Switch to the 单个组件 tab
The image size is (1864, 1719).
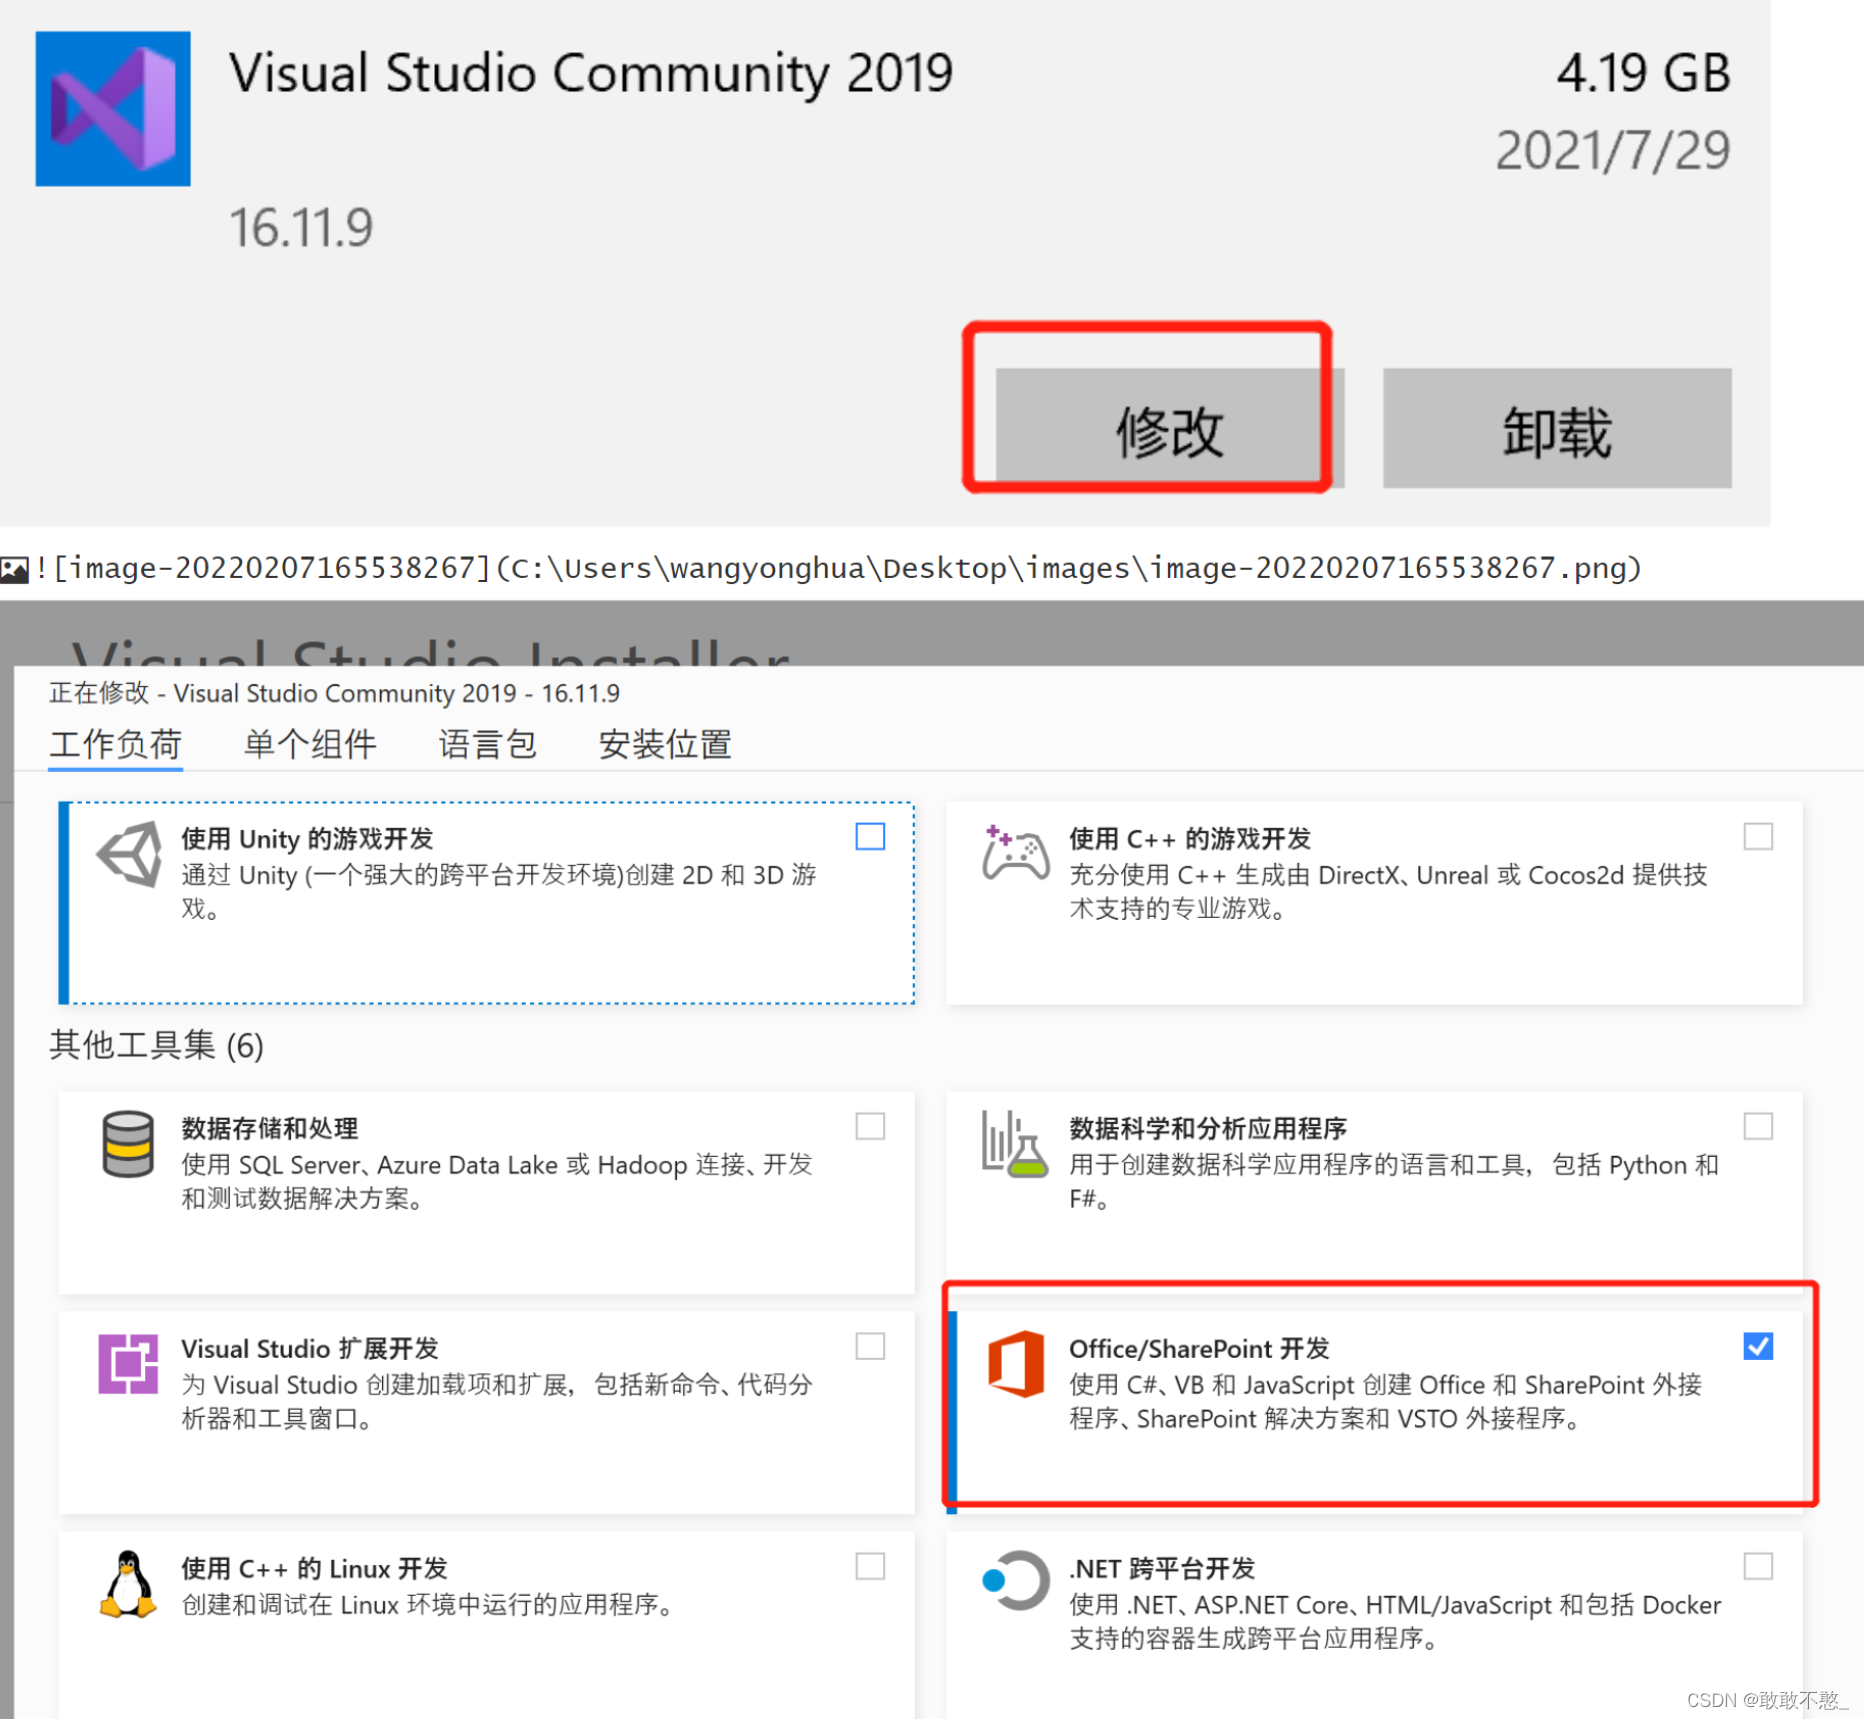310,745
